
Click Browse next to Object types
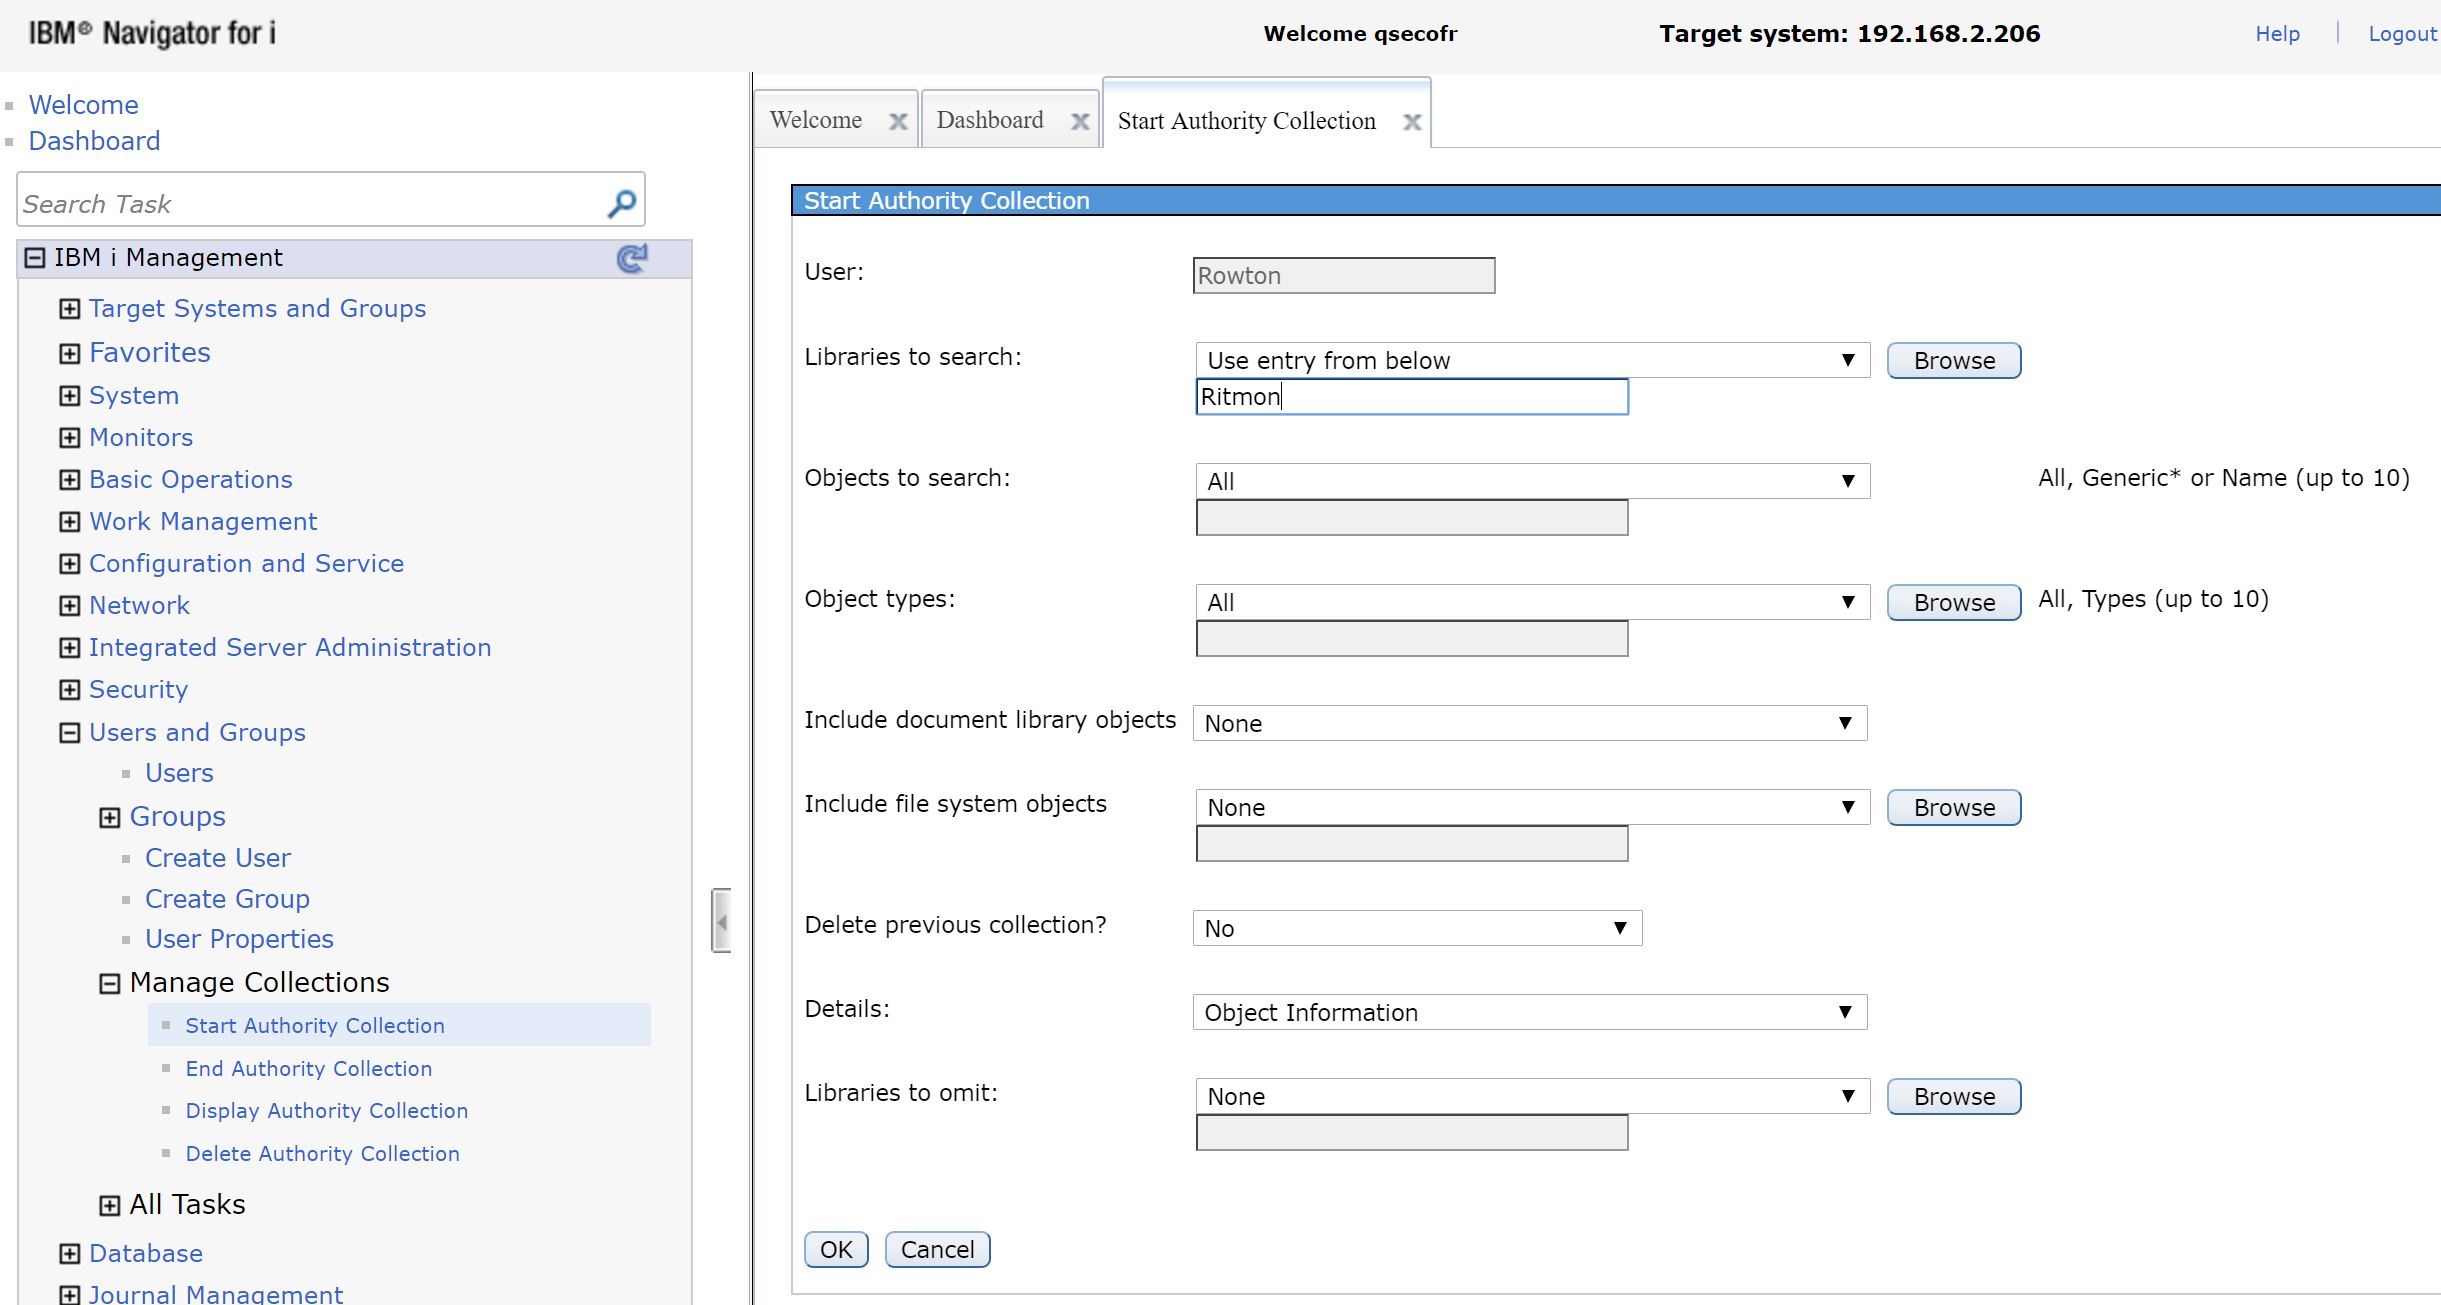1953,603
